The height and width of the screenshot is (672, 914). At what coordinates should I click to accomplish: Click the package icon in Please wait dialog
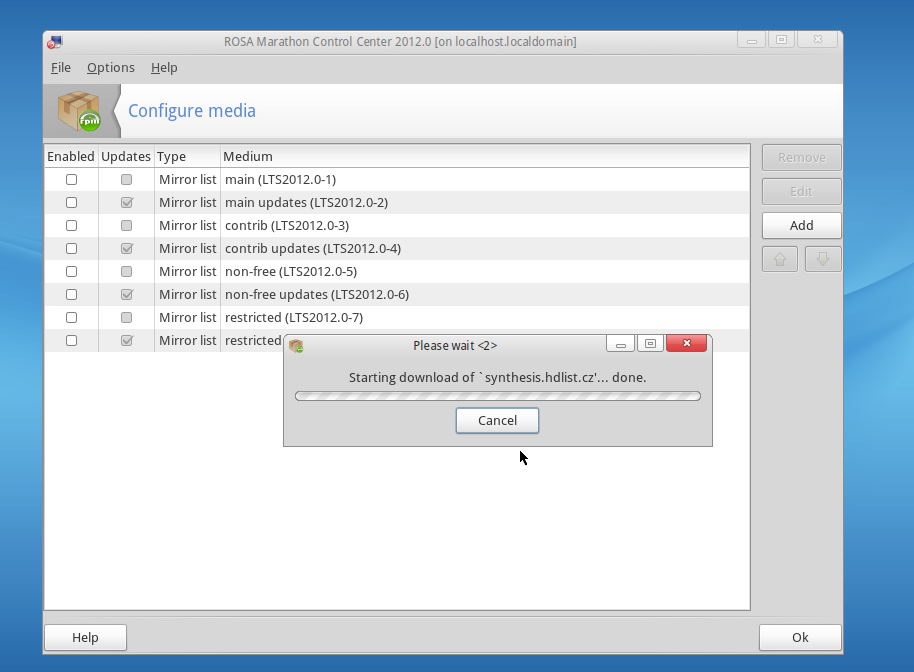pyautogui.click(x=296, y=346)
